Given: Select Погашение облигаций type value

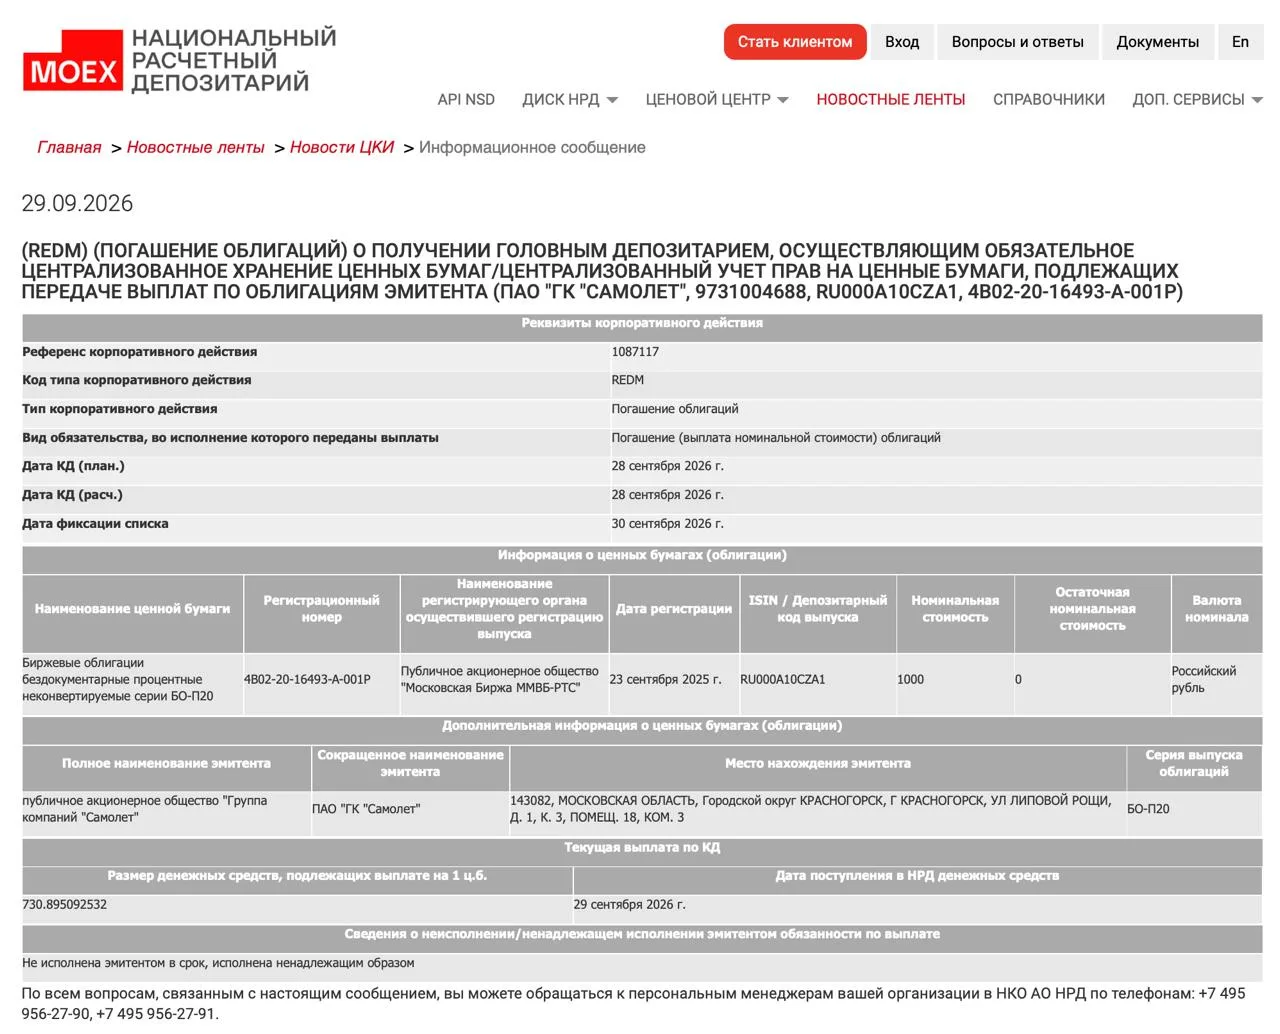Looking at the screenshot, I should click(675, 409).
